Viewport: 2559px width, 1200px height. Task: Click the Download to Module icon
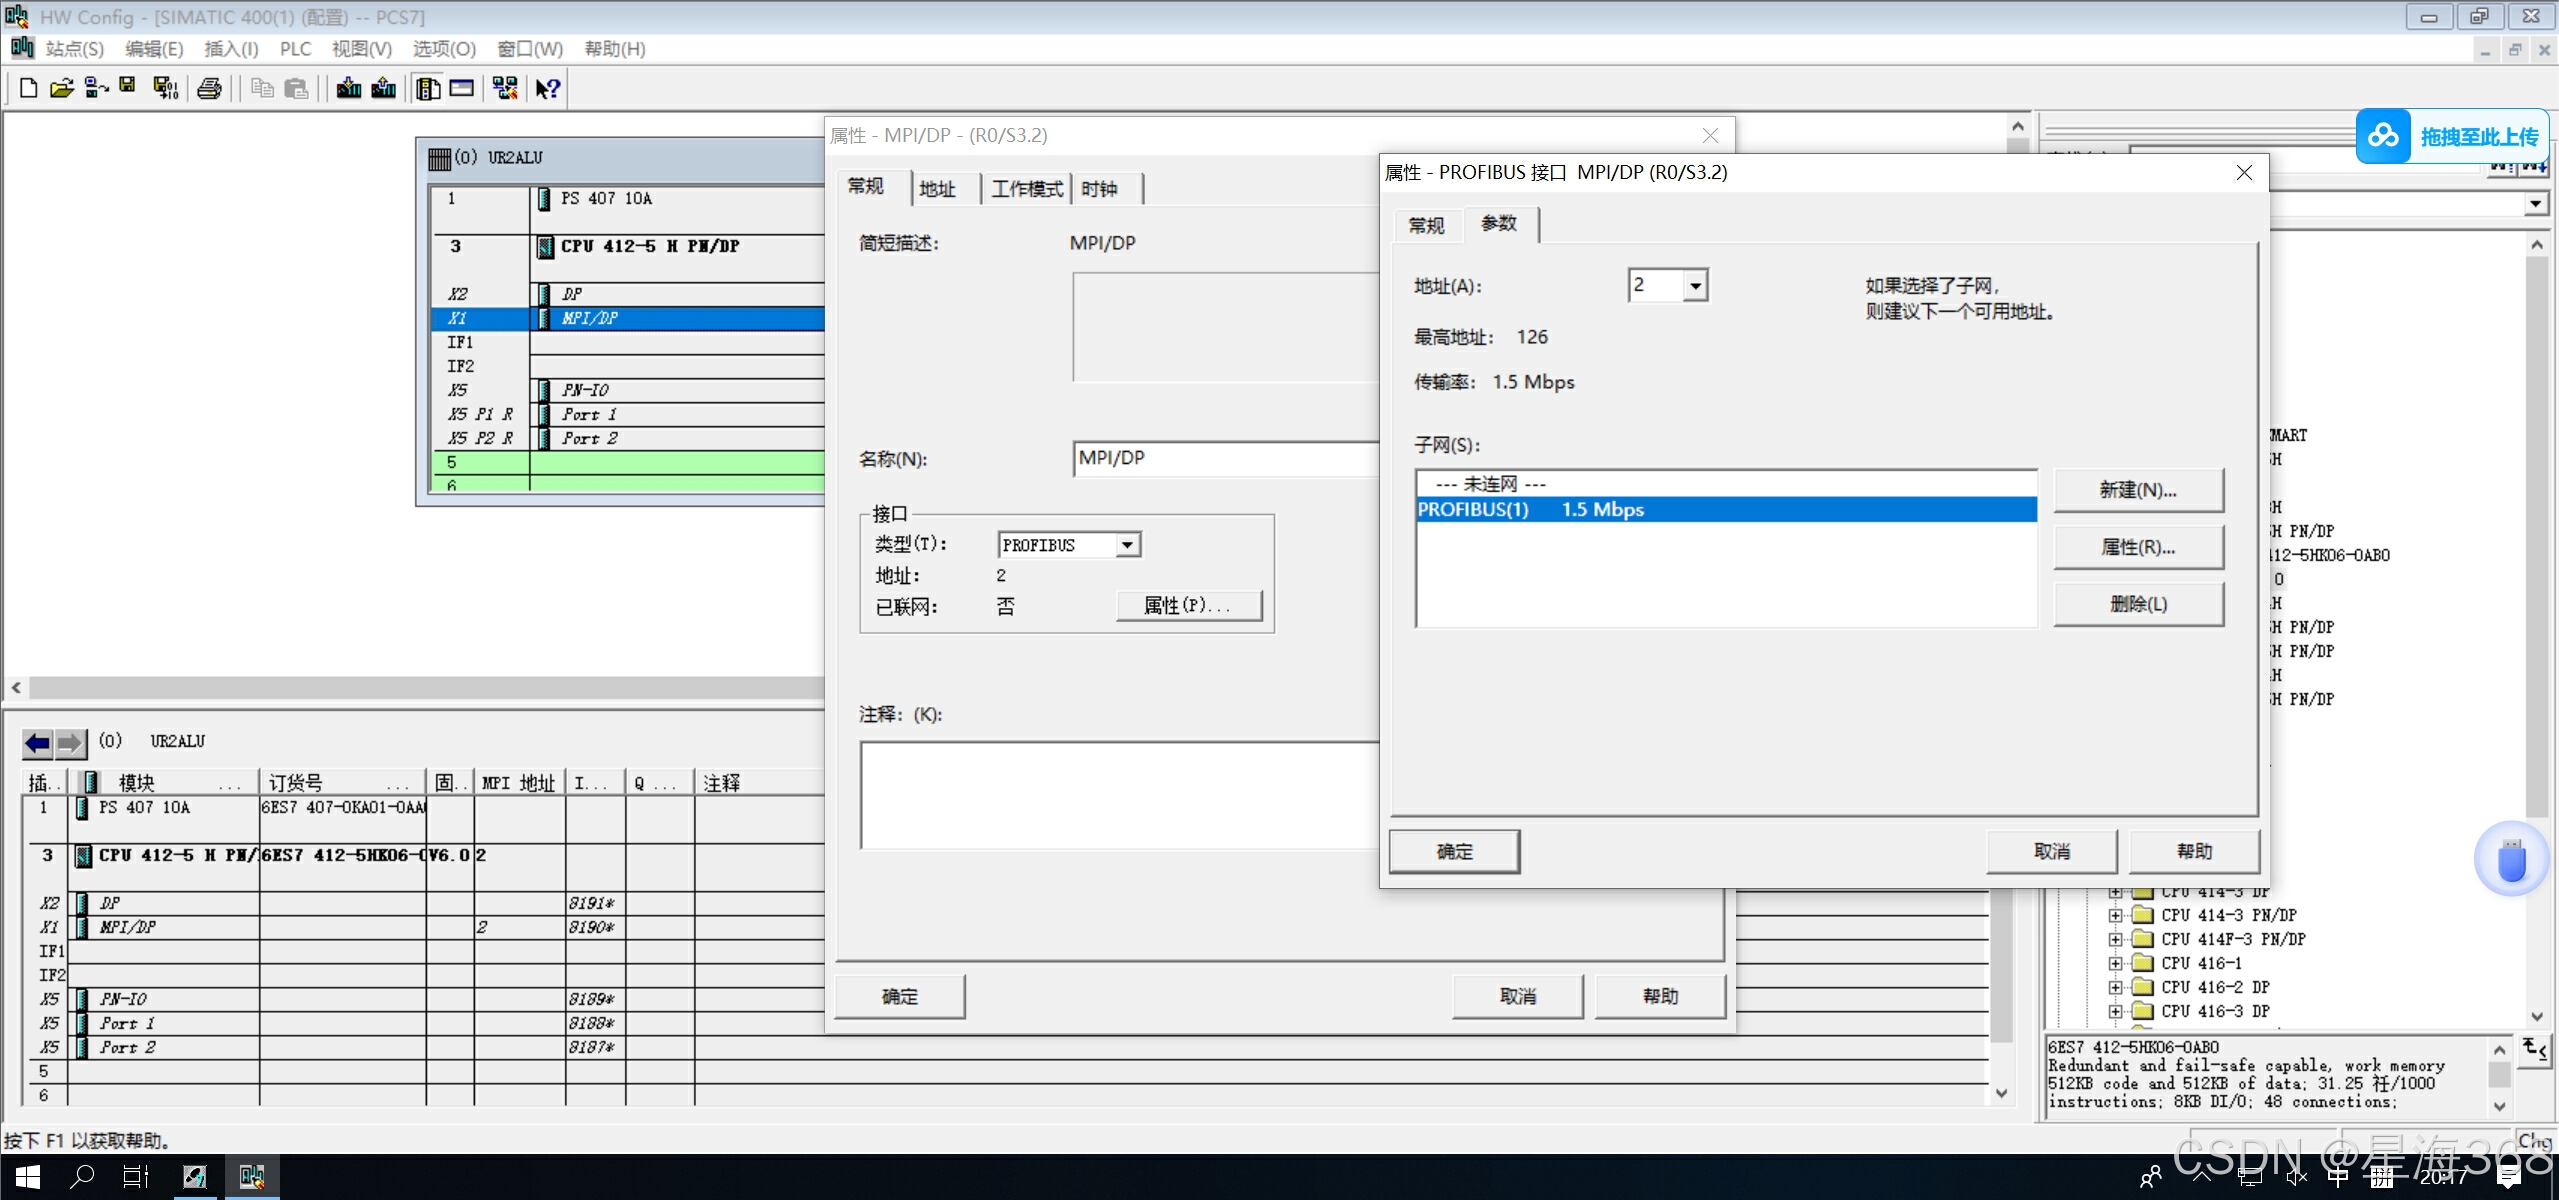pos(348,88)
